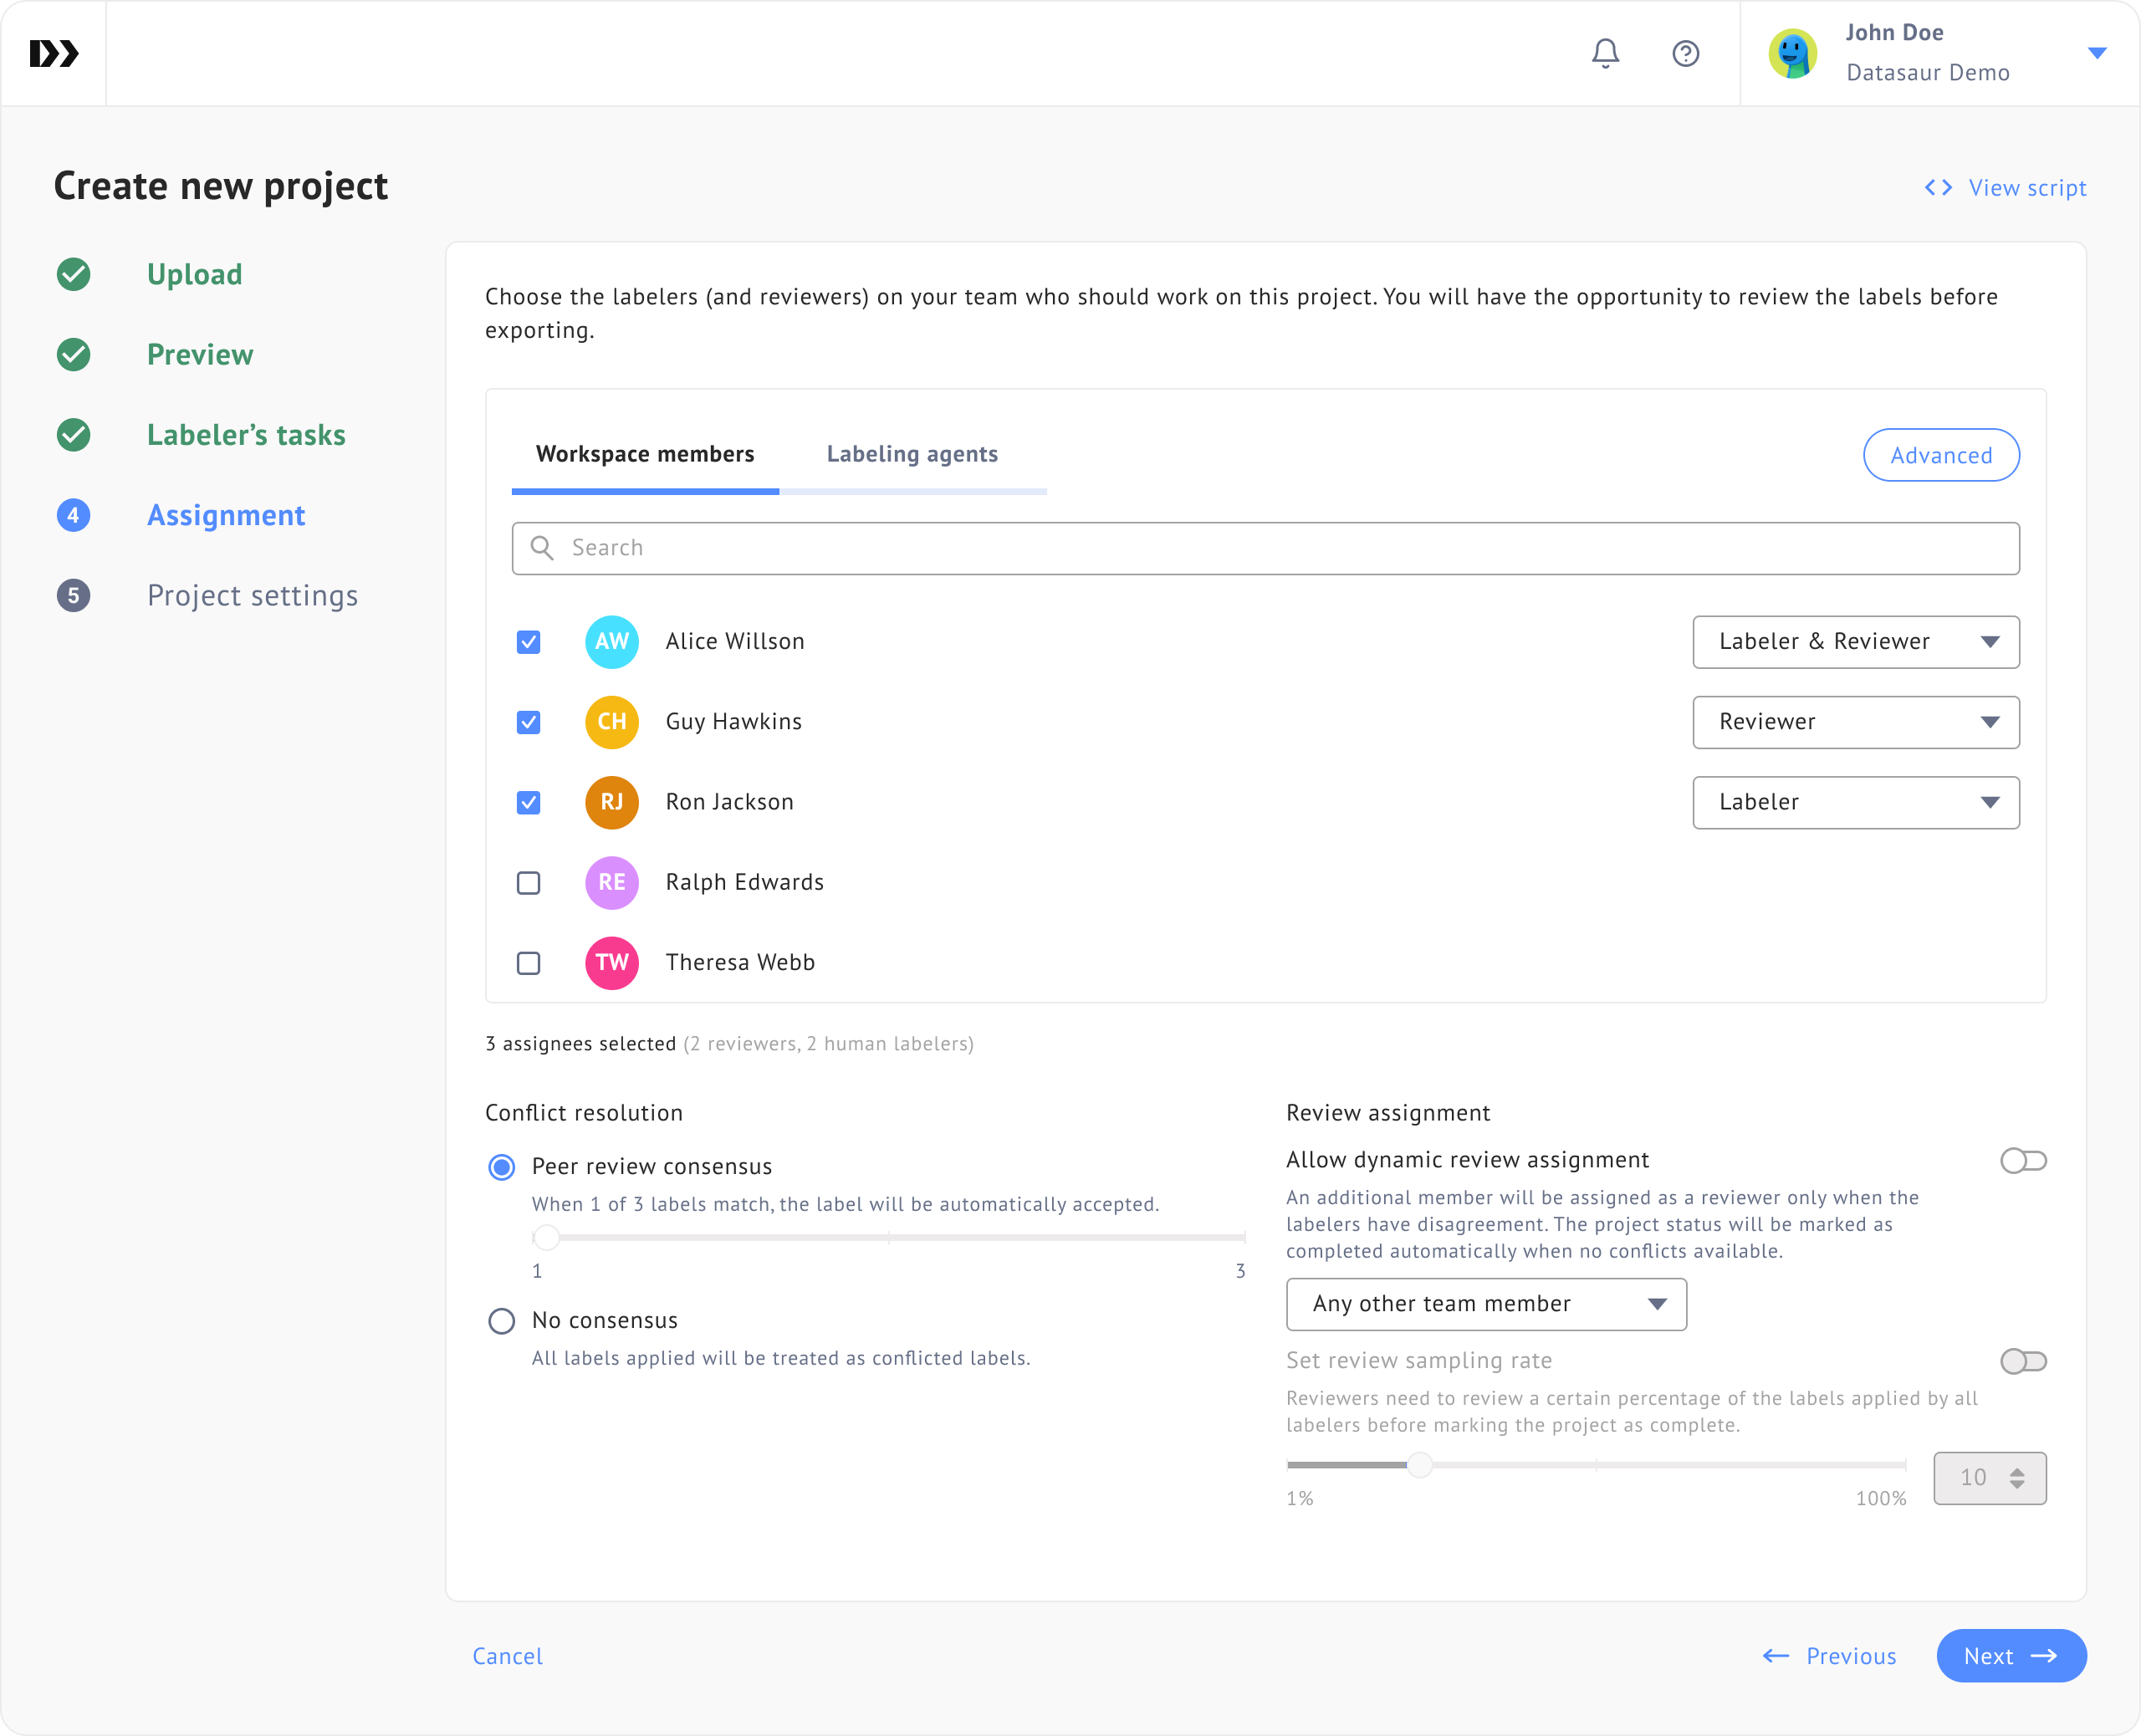Click the Upload step checkmark icon
2141x1736 pixels.
pos(74,274)
